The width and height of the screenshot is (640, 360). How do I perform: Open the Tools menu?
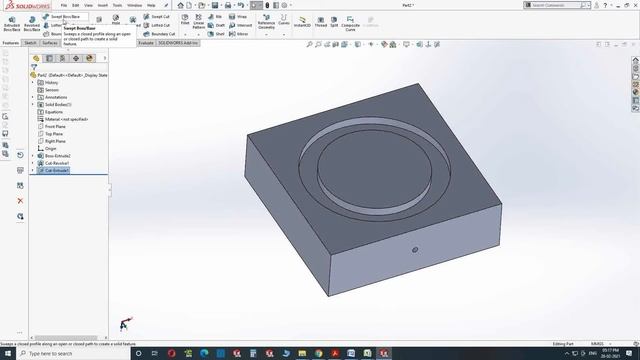tap(117, 5)
